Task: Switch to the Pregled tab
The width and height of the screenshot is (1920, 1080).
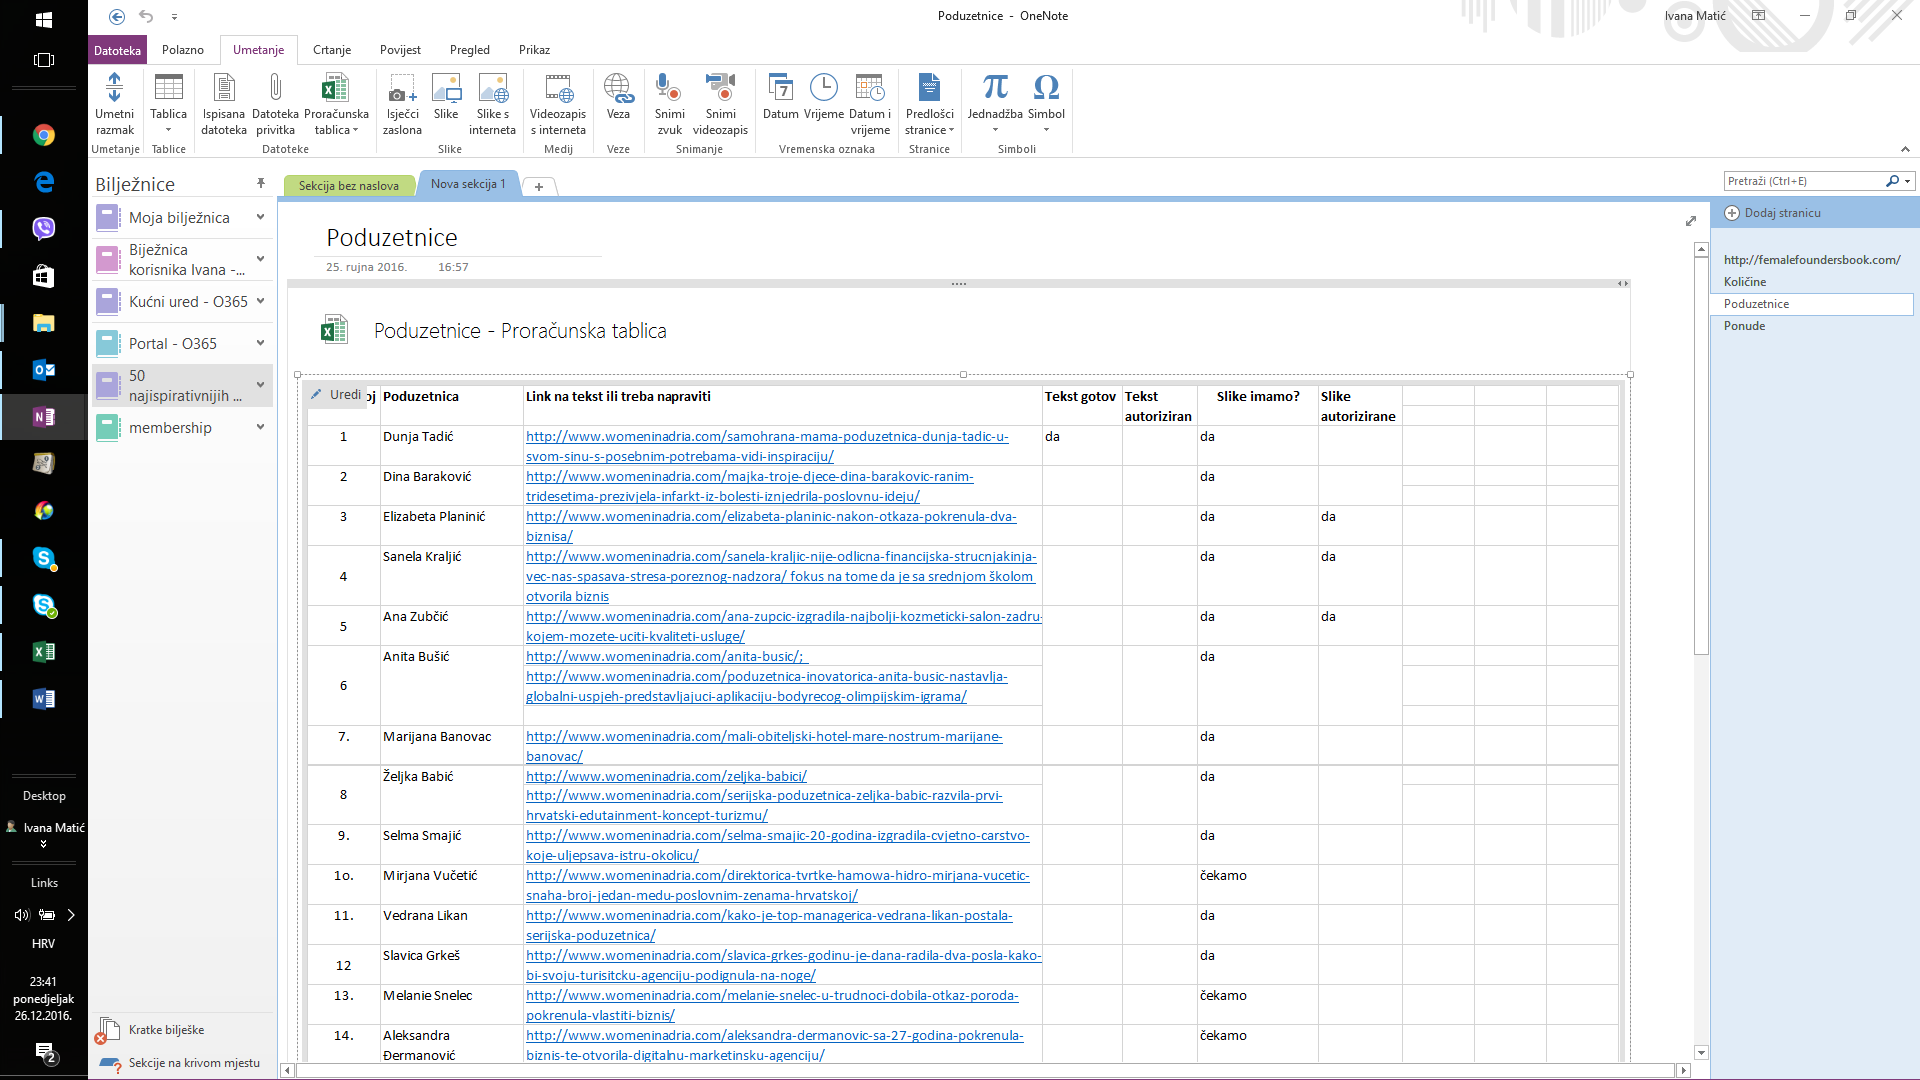Action: tap(470, 50)
